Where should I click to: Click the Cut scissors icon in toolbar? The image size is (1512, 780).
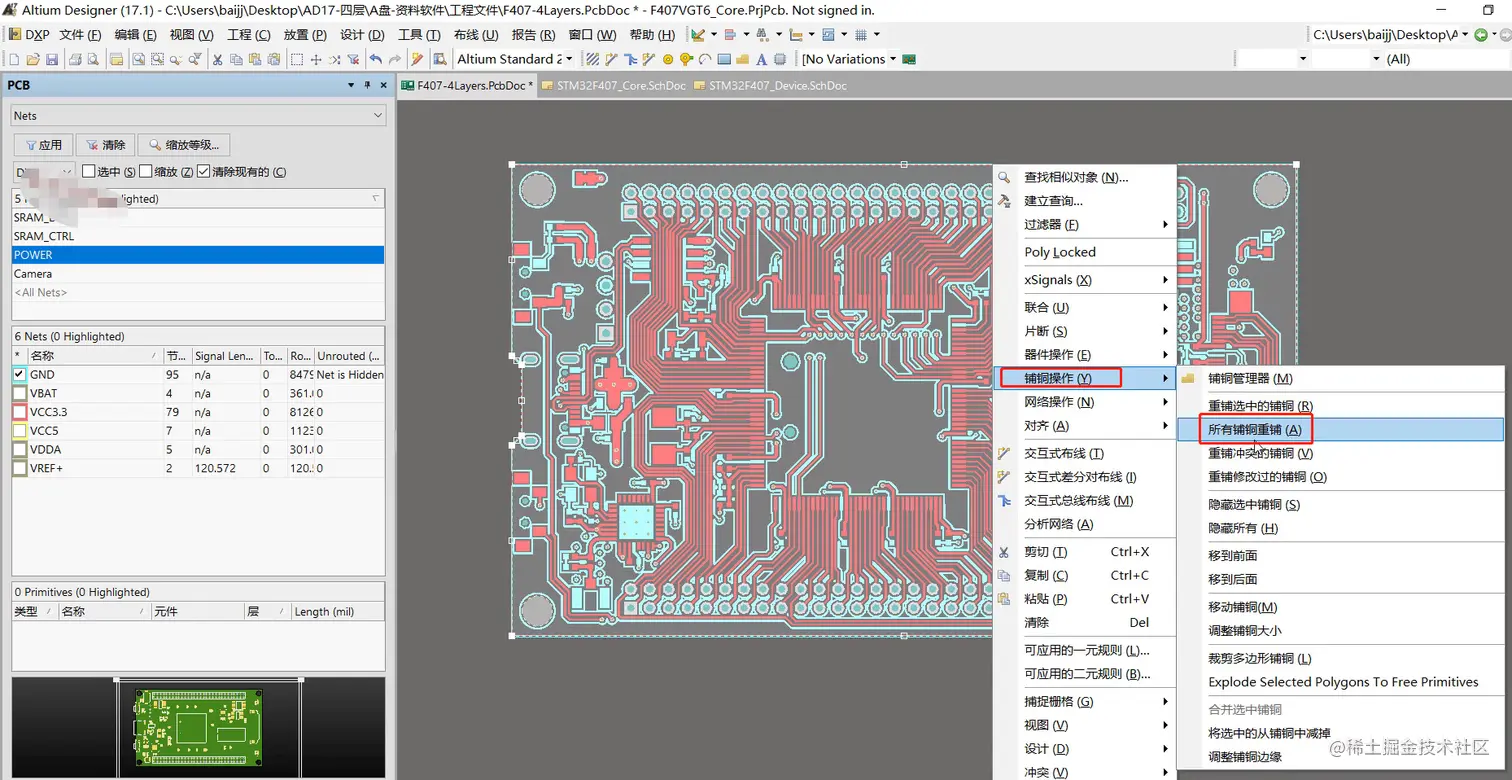pyautogui.click(x=217, y=60)
